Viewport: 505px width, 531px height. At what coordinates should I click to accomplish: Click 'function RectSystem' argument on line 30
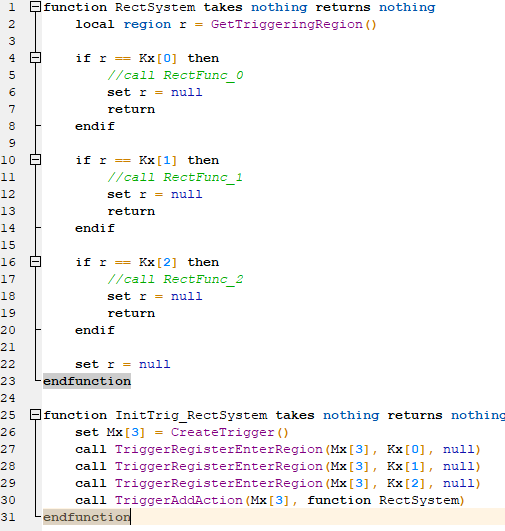coord(383,500)
